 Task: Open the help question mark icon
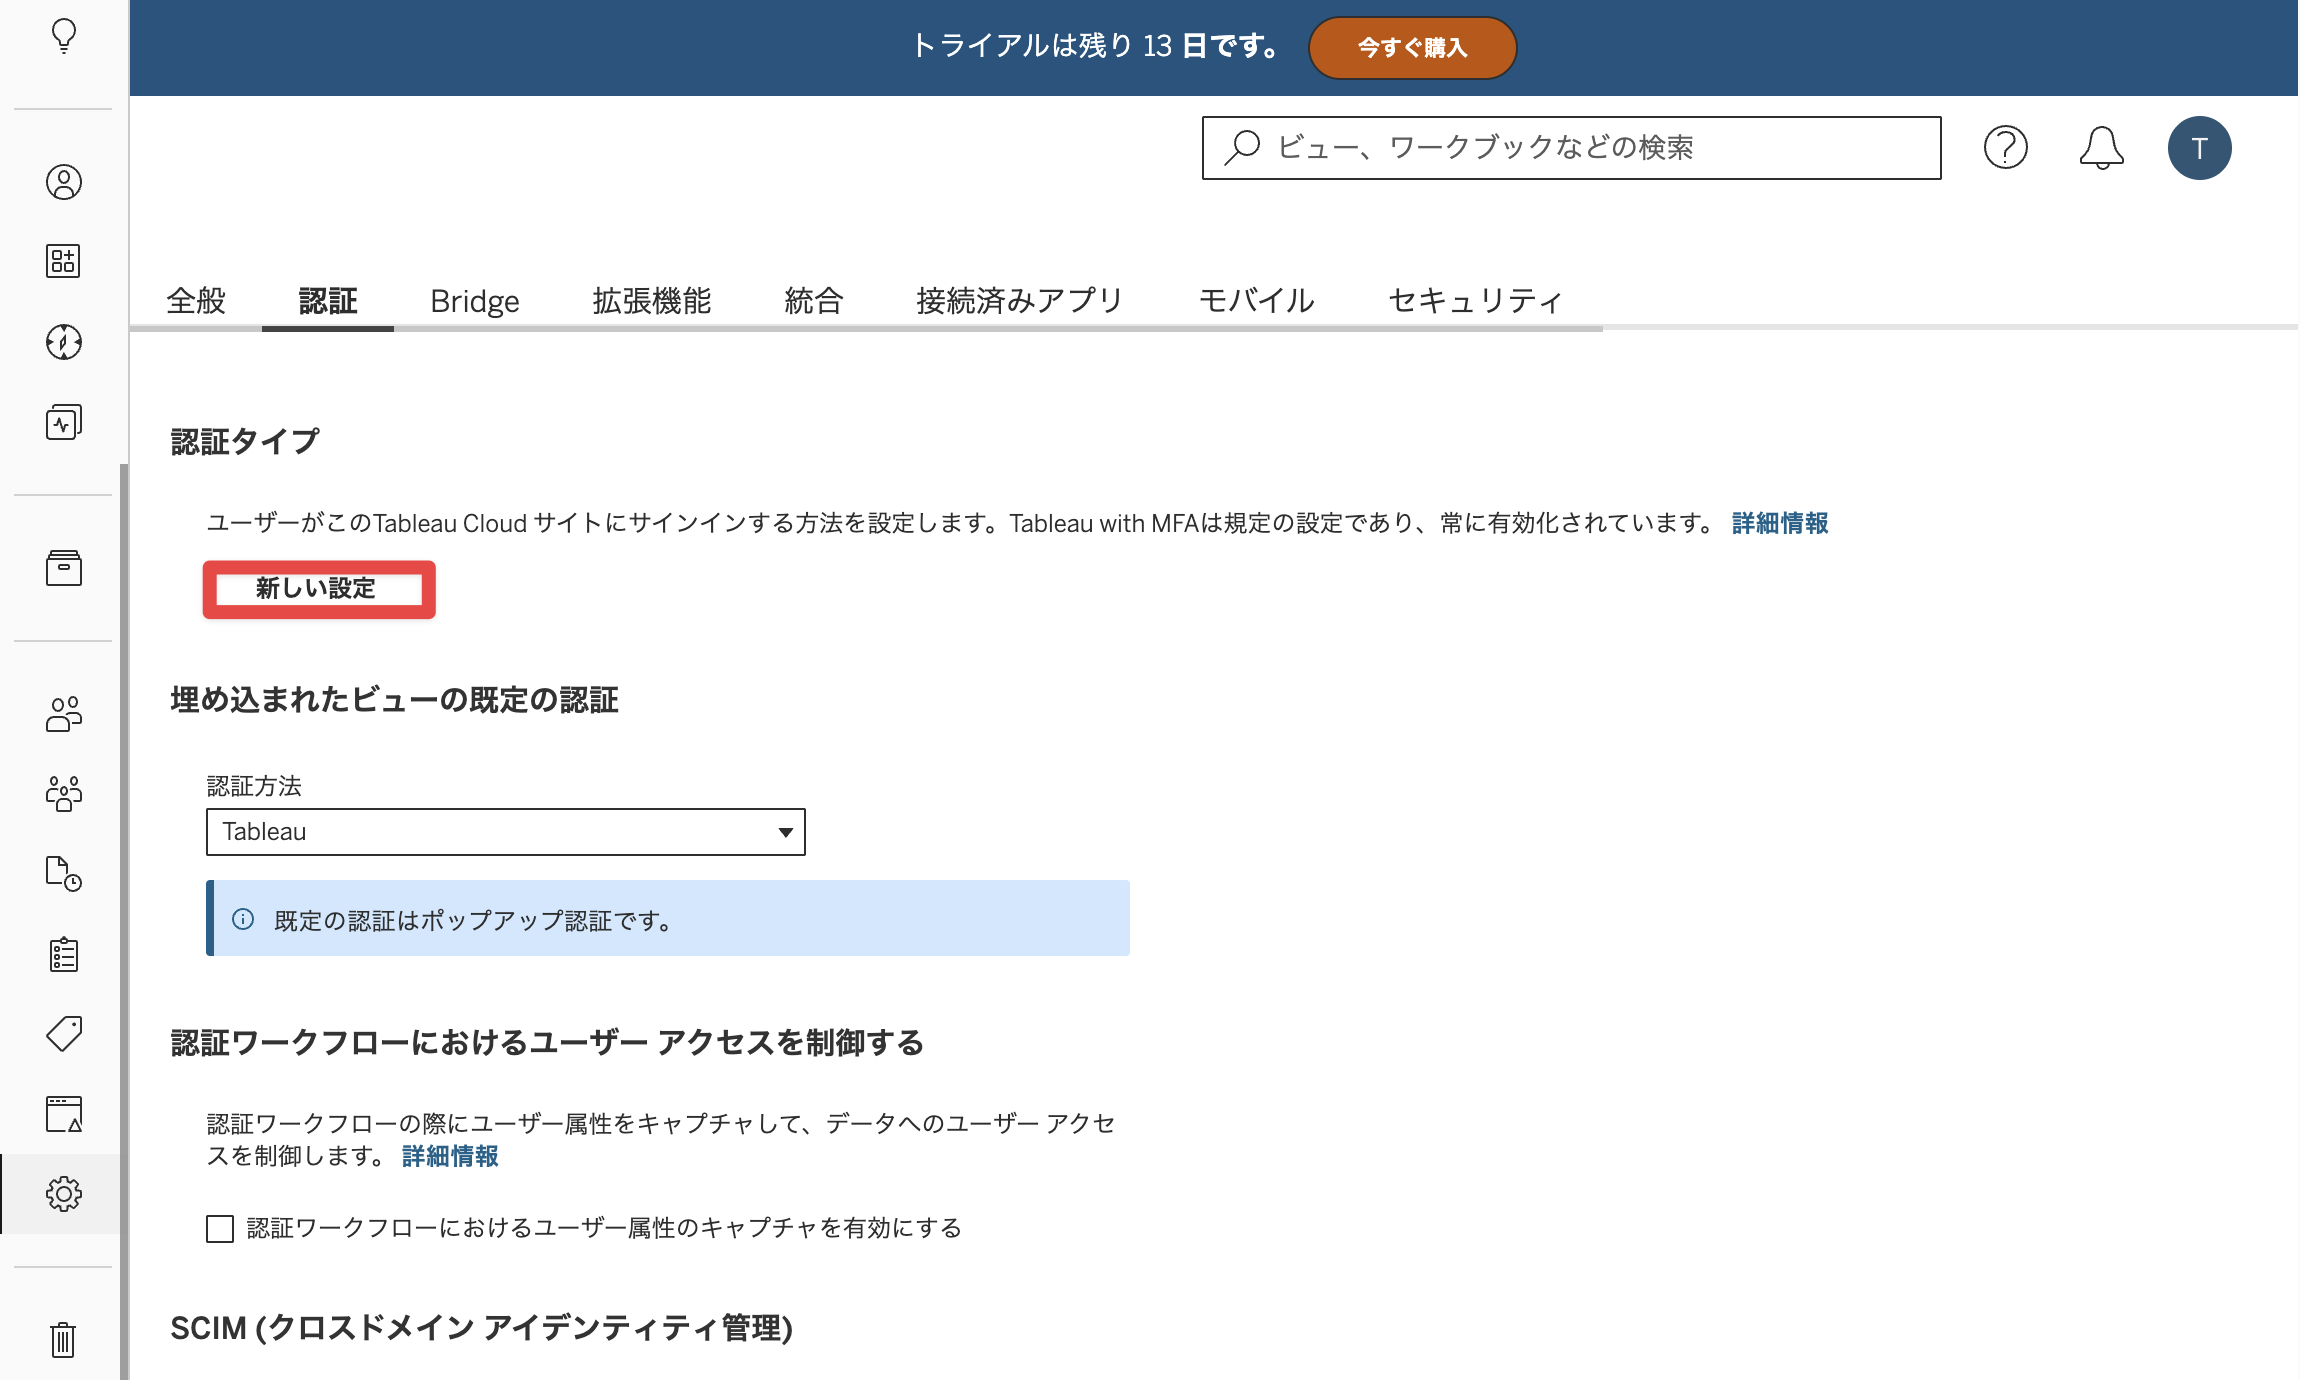[x=2005, y=148]
